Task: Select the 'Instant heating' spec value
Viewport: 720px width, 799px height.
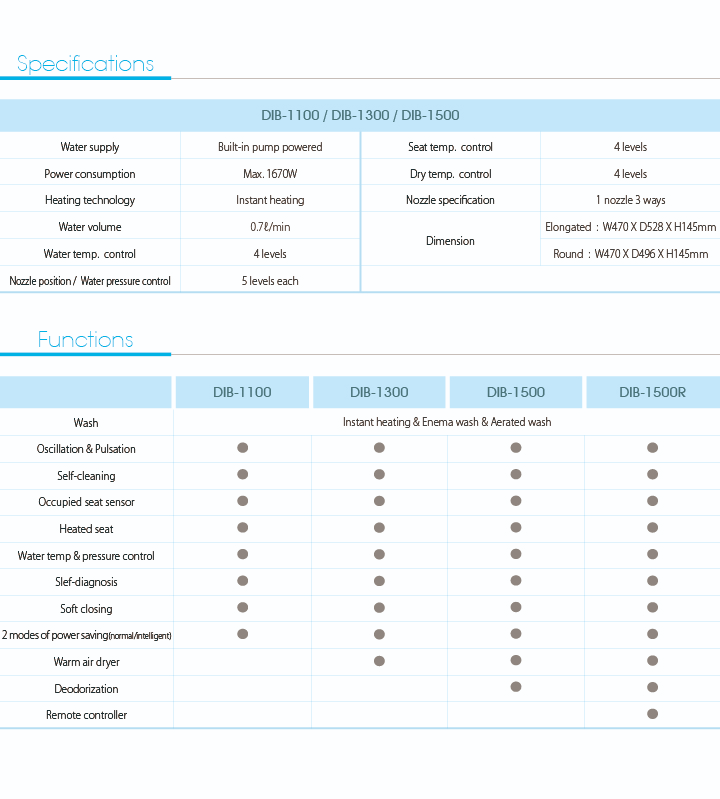Action: (270, 200)
